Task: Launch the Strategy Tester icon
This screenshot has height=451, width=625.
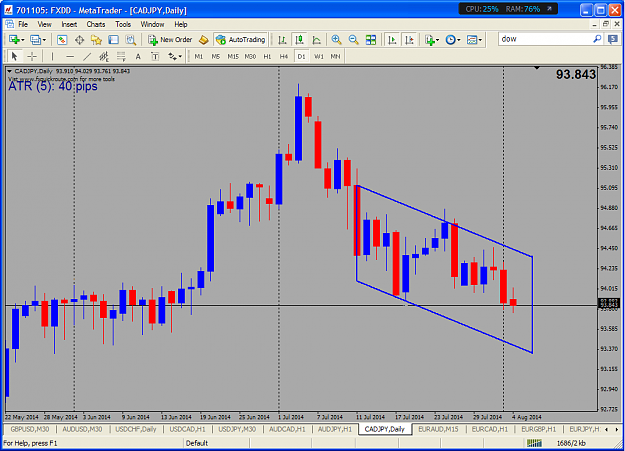Action: (x=131, y=39)
